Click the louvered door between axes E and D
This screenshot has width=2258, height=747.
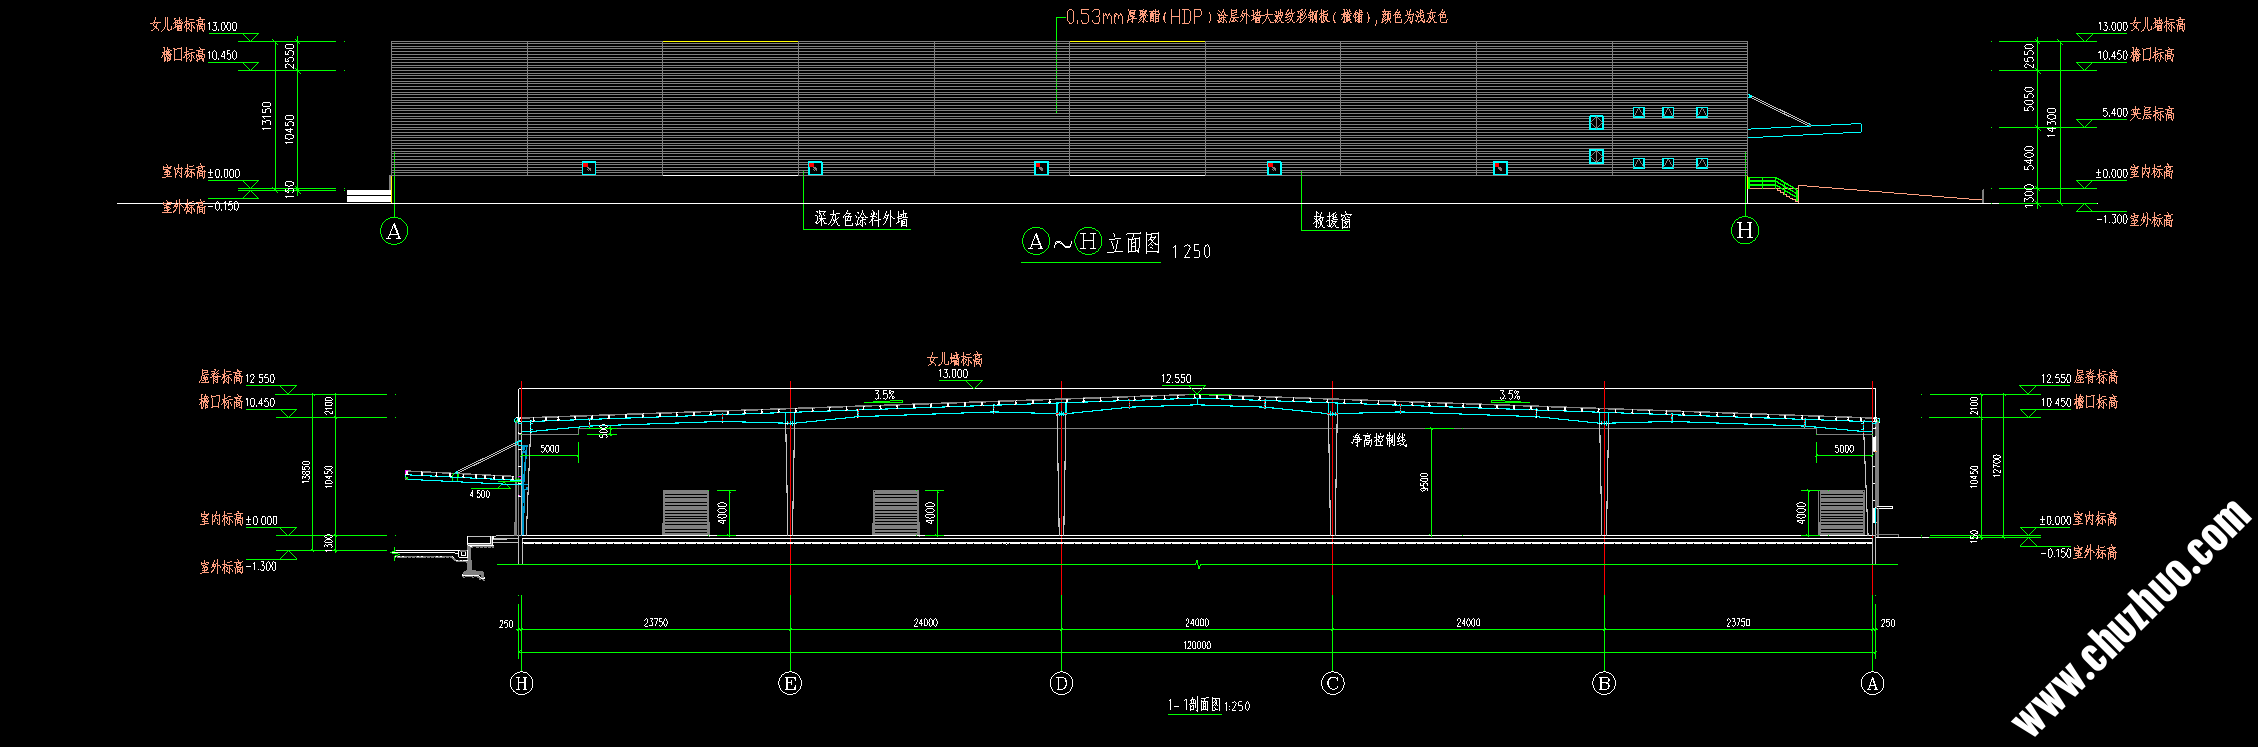tap(896, 513)
